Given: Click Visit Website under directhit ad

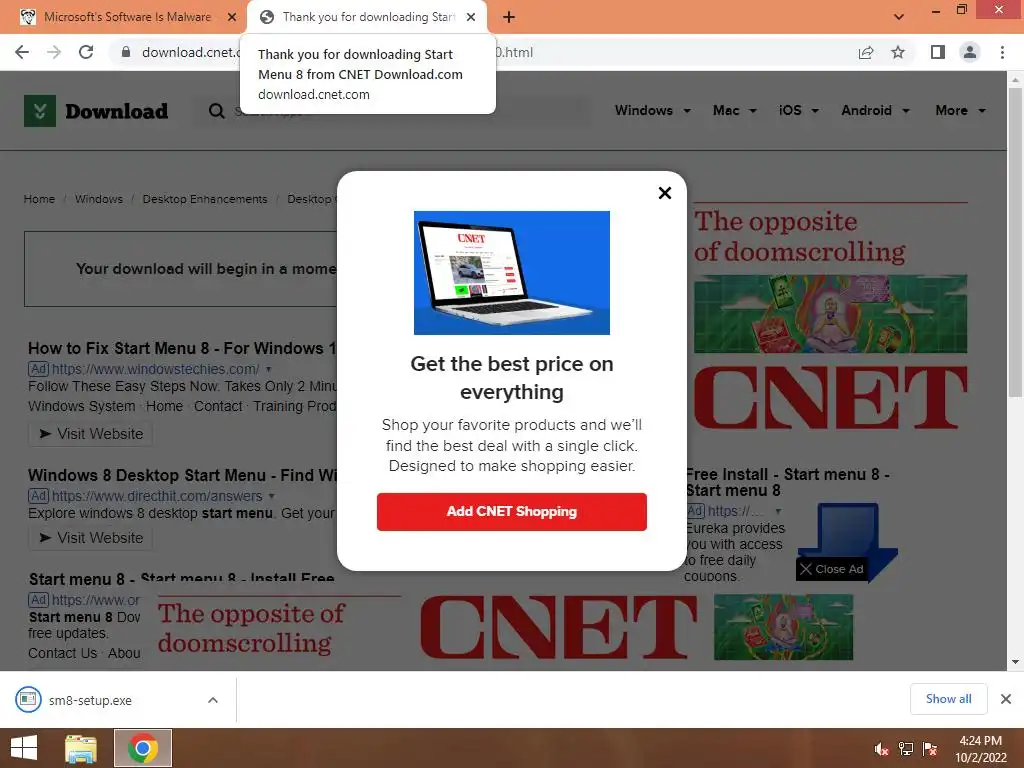Looking at the screenshot, I should click(x=91, y=537).
